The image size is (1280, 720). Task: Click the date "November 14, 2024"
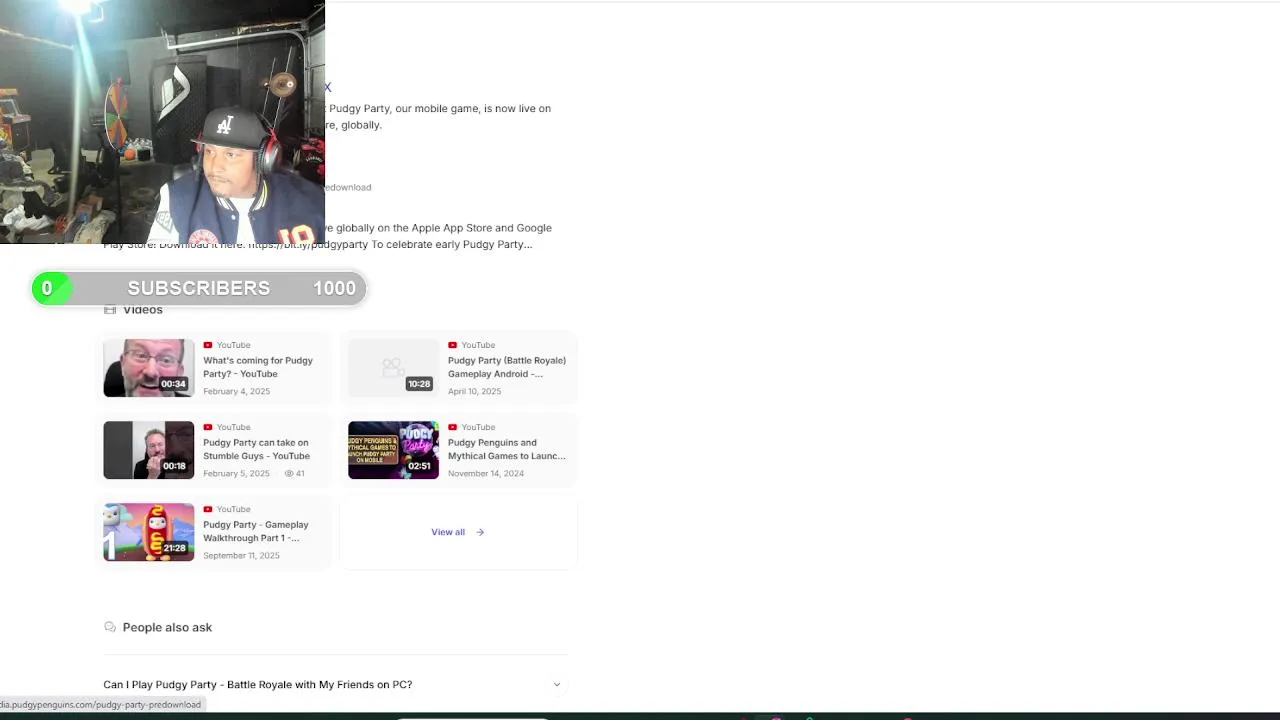pyautogui.click(x=486, y=473)
